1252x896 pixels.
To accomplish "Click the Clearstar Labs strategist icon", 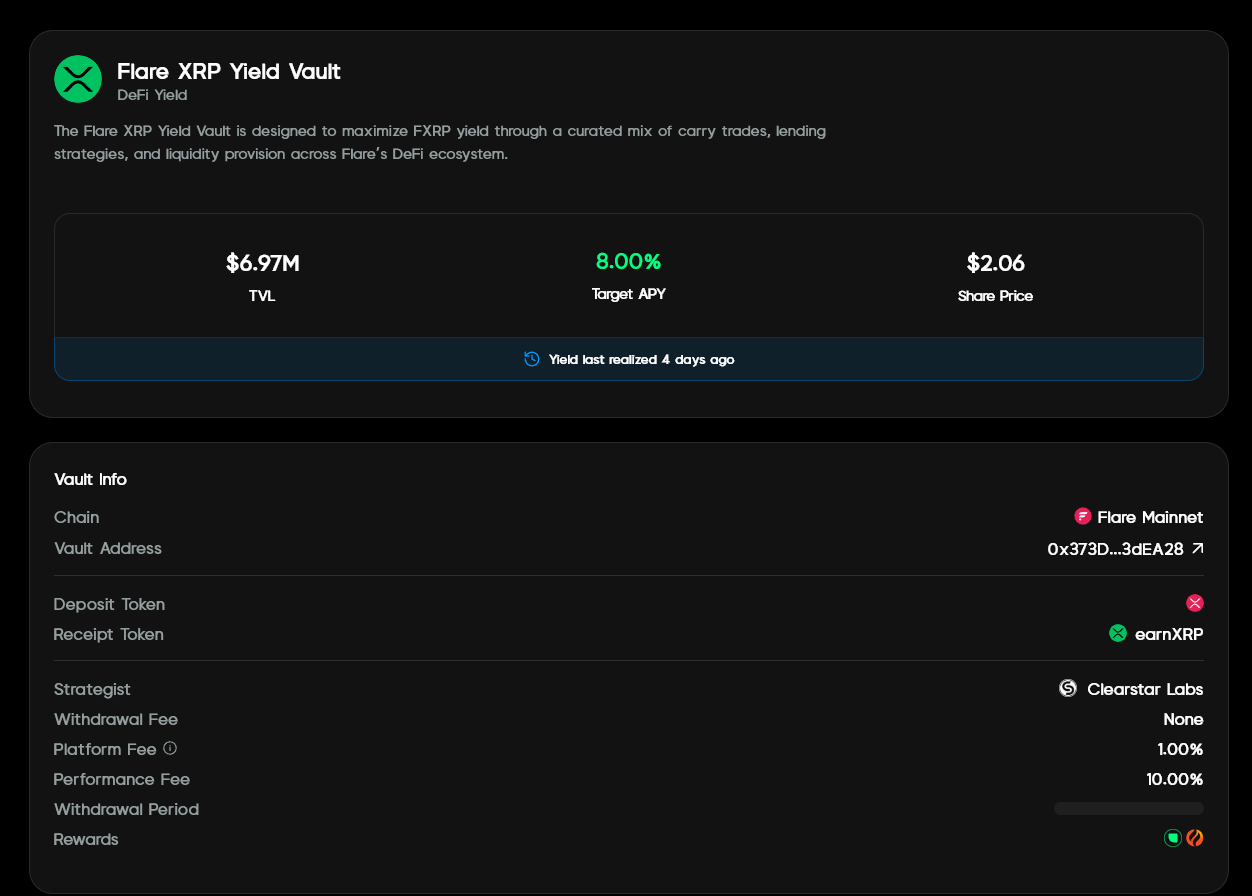I will pos(1066,688).
